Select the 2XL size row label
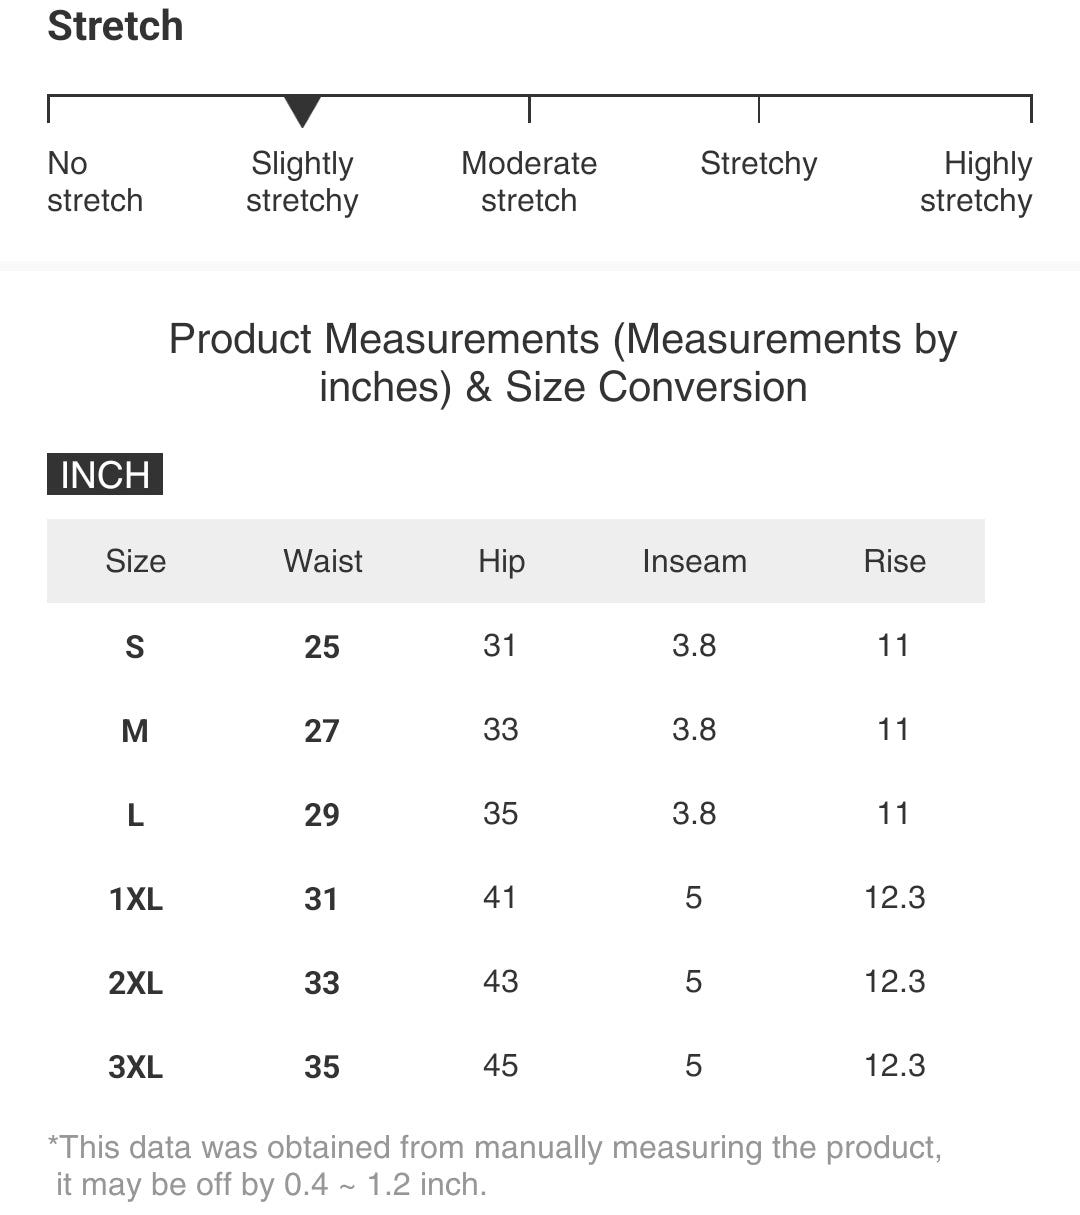The width and height of the screenshot is (1080, 1215). pos(135,983)
